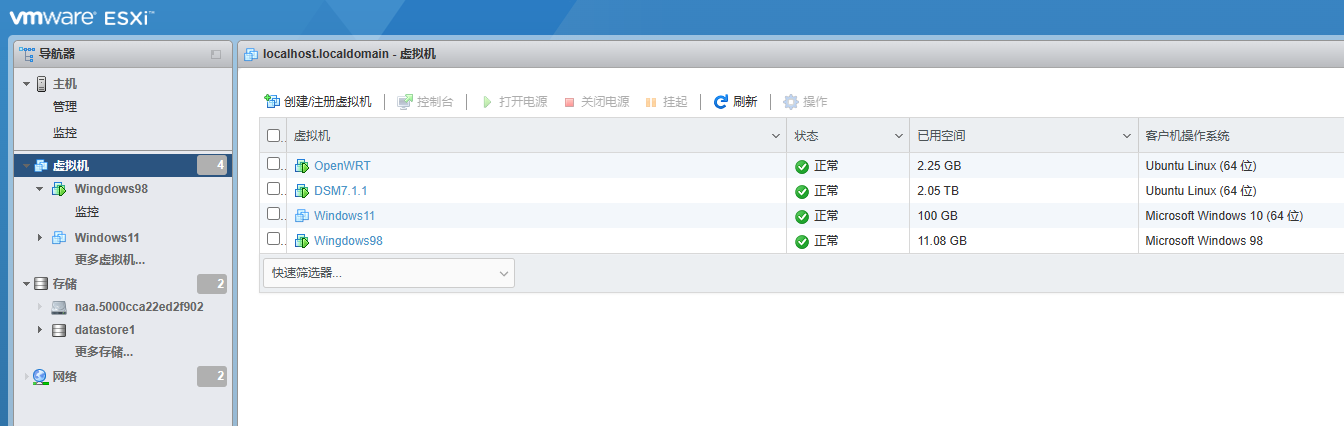Click the green status icon for DSM7.1.1
Screen dimensions: 1344x426
click(802, 192)
